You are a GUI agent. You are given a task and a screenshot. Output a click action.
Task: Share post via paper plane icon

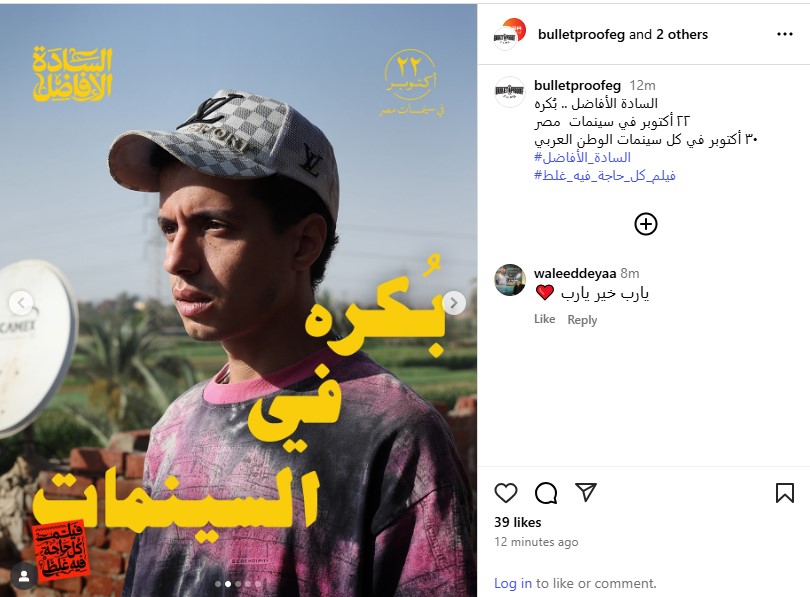[x=586, y=492]
